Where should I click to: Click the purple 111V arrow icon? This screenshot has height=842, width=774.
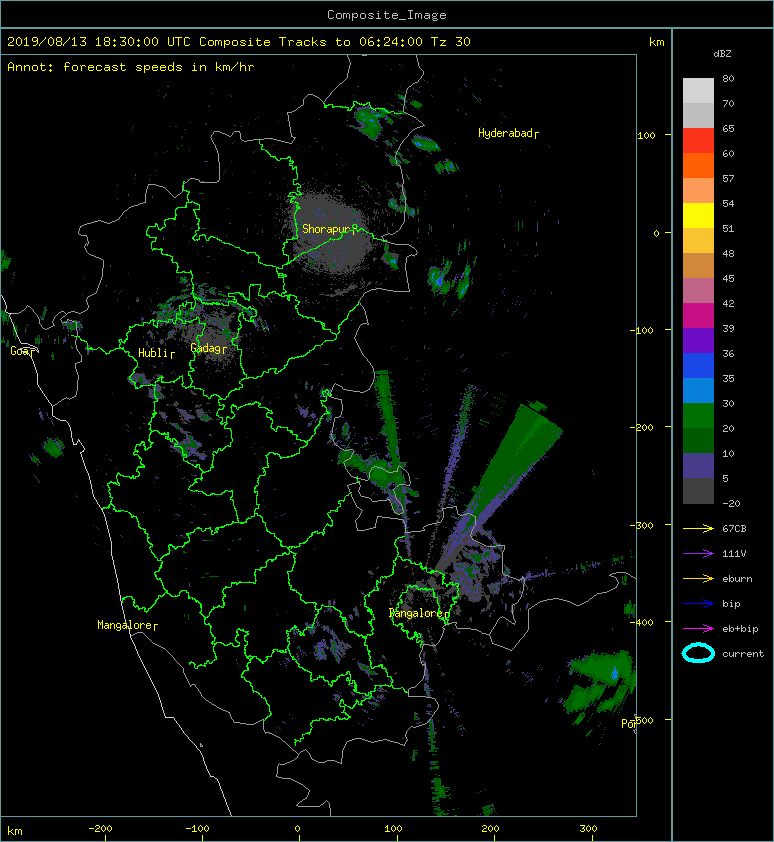[x=698, y=554]
